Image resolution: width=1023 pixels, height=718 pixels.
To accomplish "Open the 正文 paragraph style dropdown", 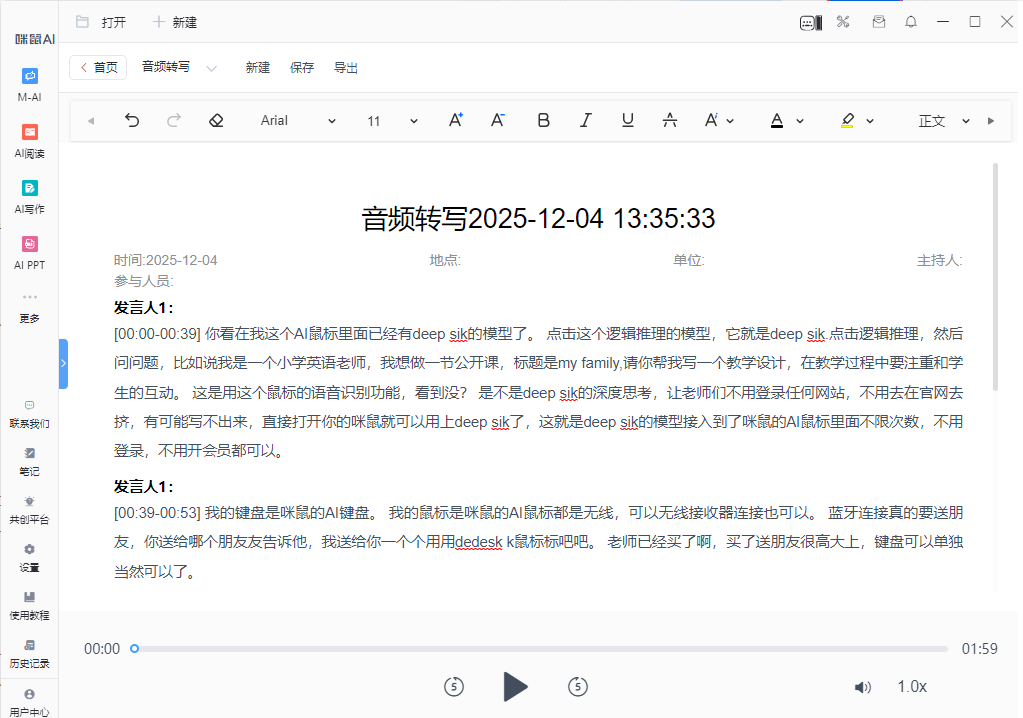I will pyautogui.click(x=944, y=121).
